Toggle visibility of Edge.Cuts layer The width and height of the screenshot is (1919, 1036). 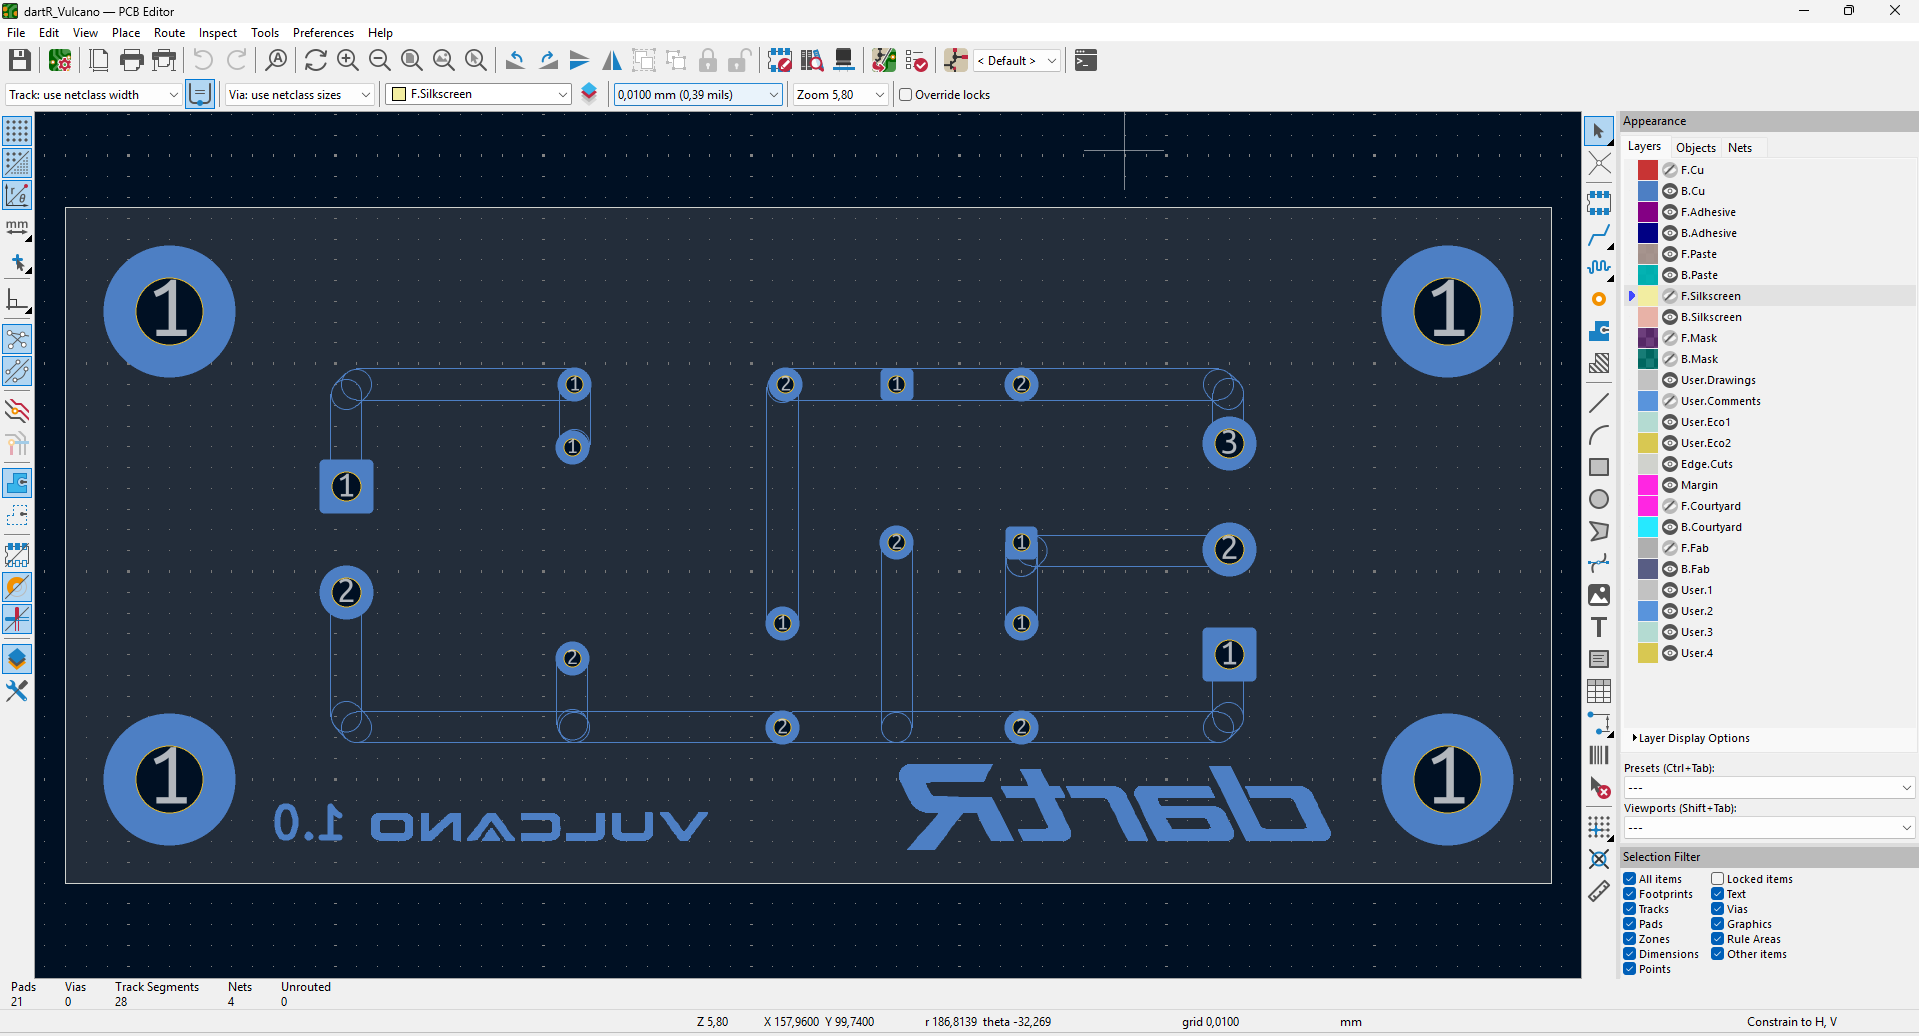tap(1670, 464)
